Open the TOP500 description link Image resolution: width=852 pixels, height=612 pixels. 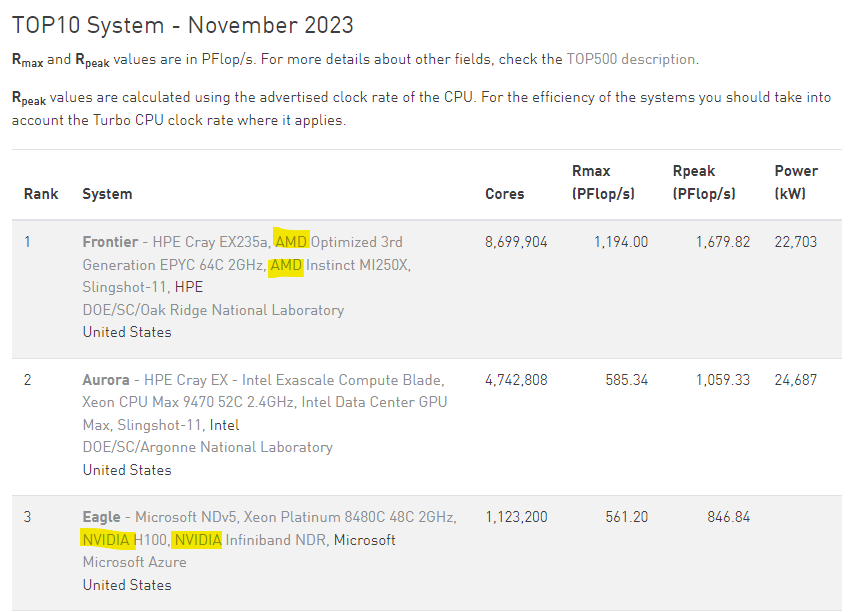coord(630,59)
